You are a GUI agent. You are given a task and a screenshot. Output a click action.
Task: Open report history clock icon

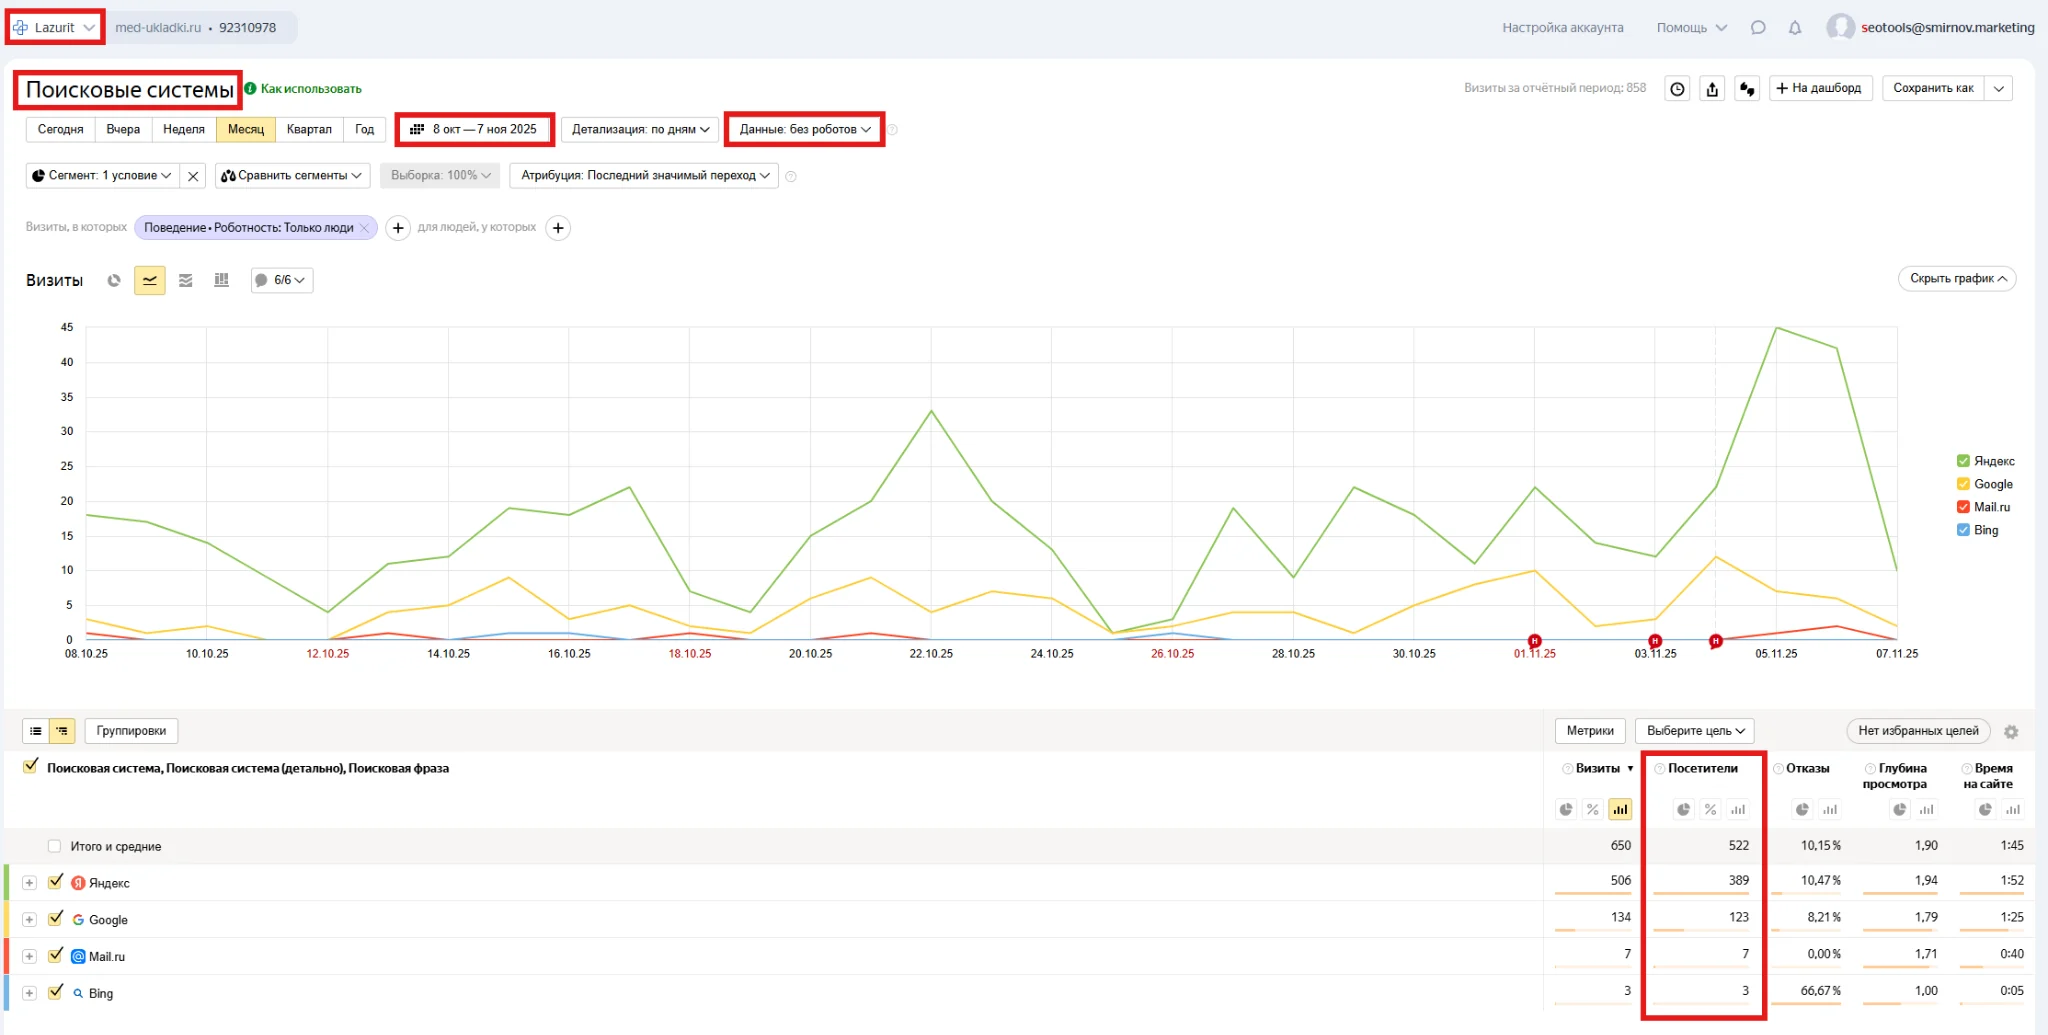(x=1677, y=89)
